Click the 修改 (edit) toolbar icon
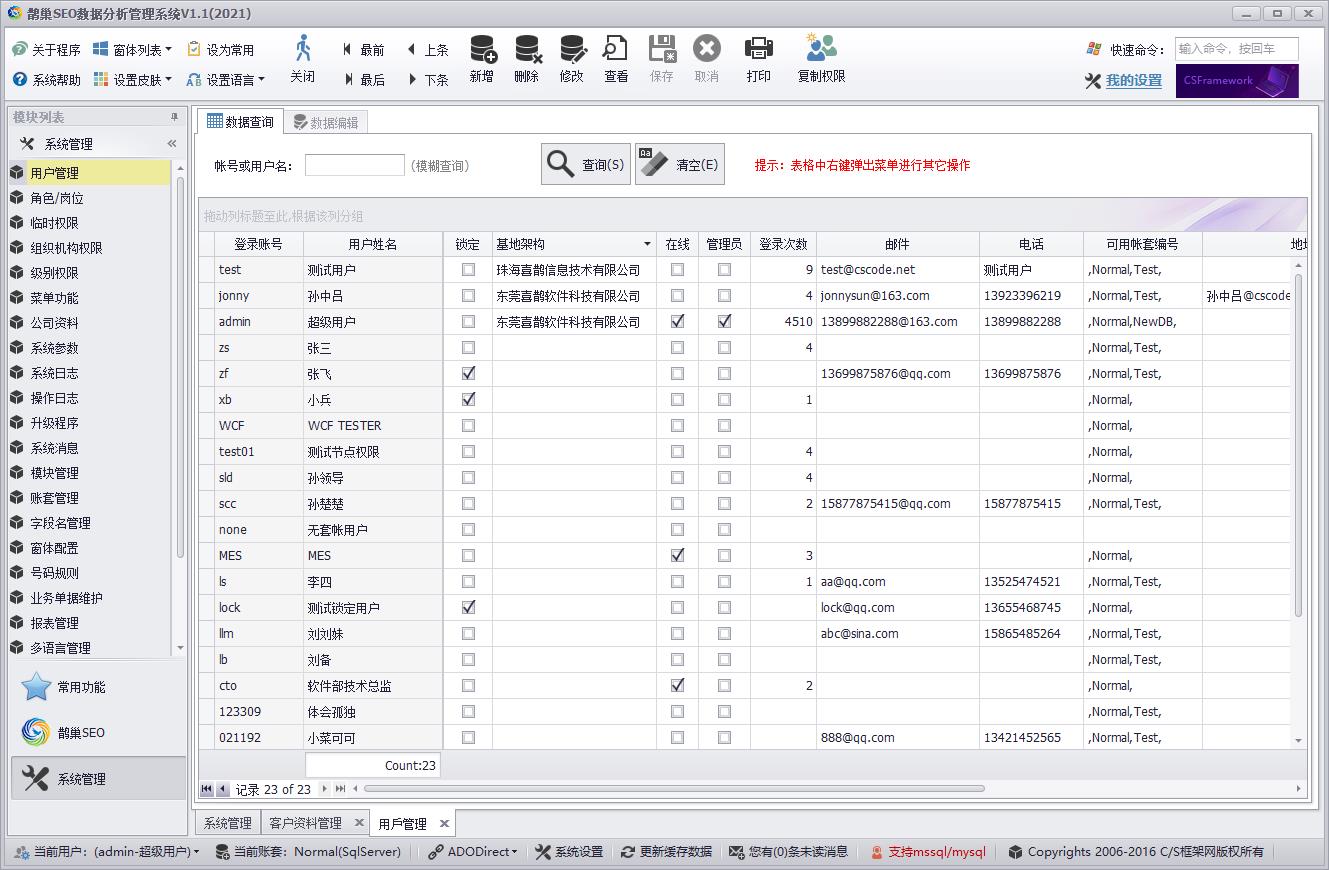The image size is (1329, 870). pos(572,50)
